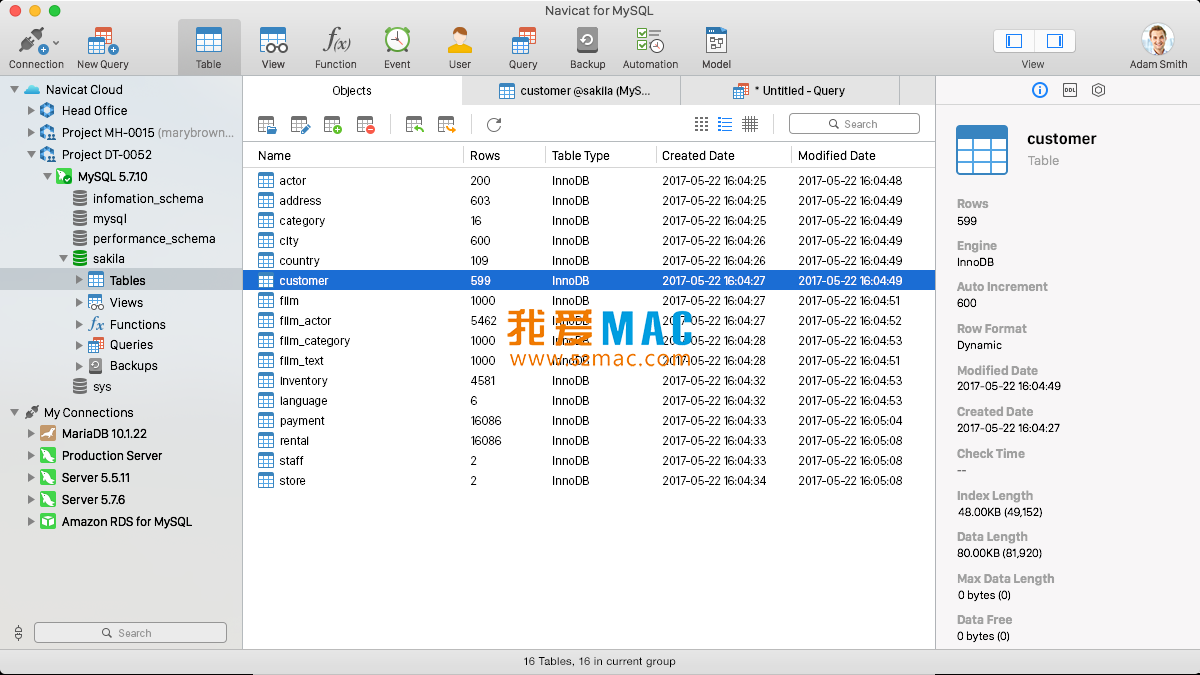Sort by the Name column header
This screenshot has width=1200, height=675.
(x=354, y=156)
